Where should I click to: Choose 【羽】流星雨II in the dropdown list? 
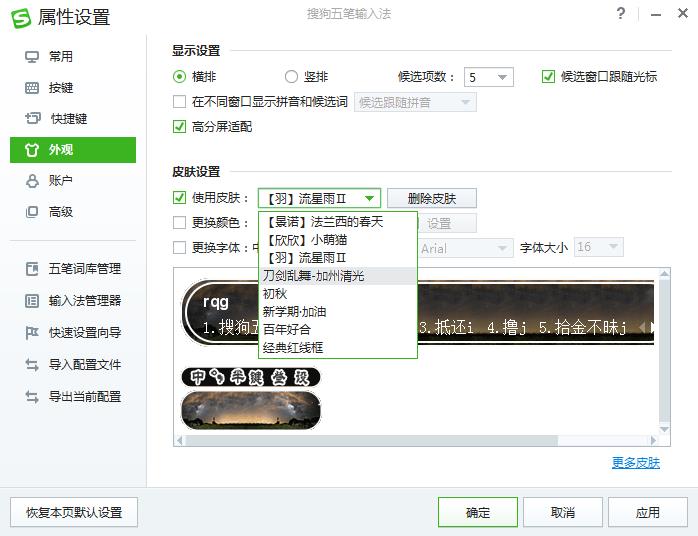coord(338,258)
